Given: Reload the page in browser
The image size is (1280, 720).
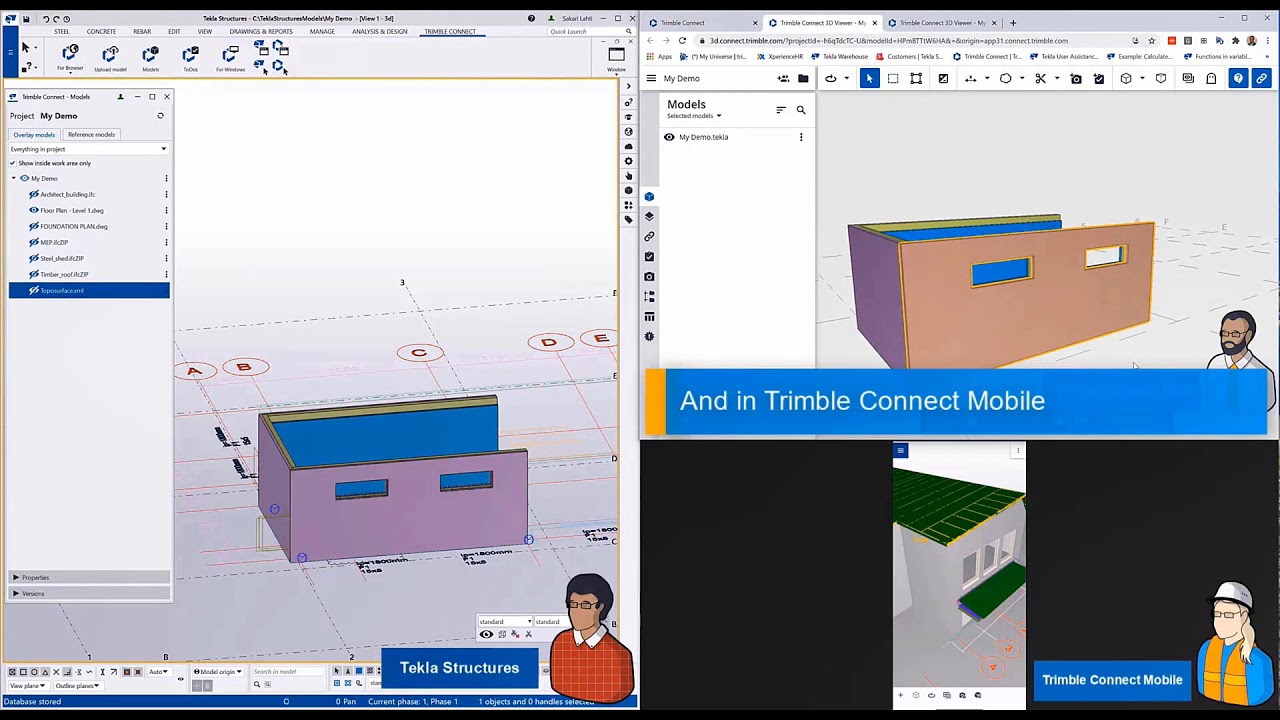Looking at the screenshot, I should tap(682, 41).
